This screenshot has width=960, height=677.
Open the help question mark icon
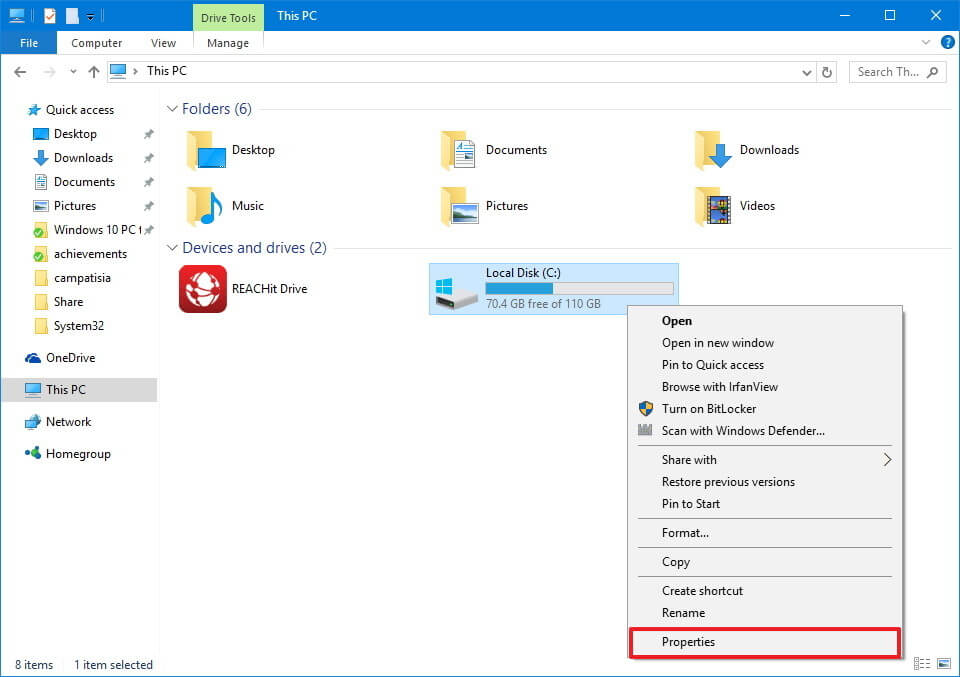tap(947, 42)
